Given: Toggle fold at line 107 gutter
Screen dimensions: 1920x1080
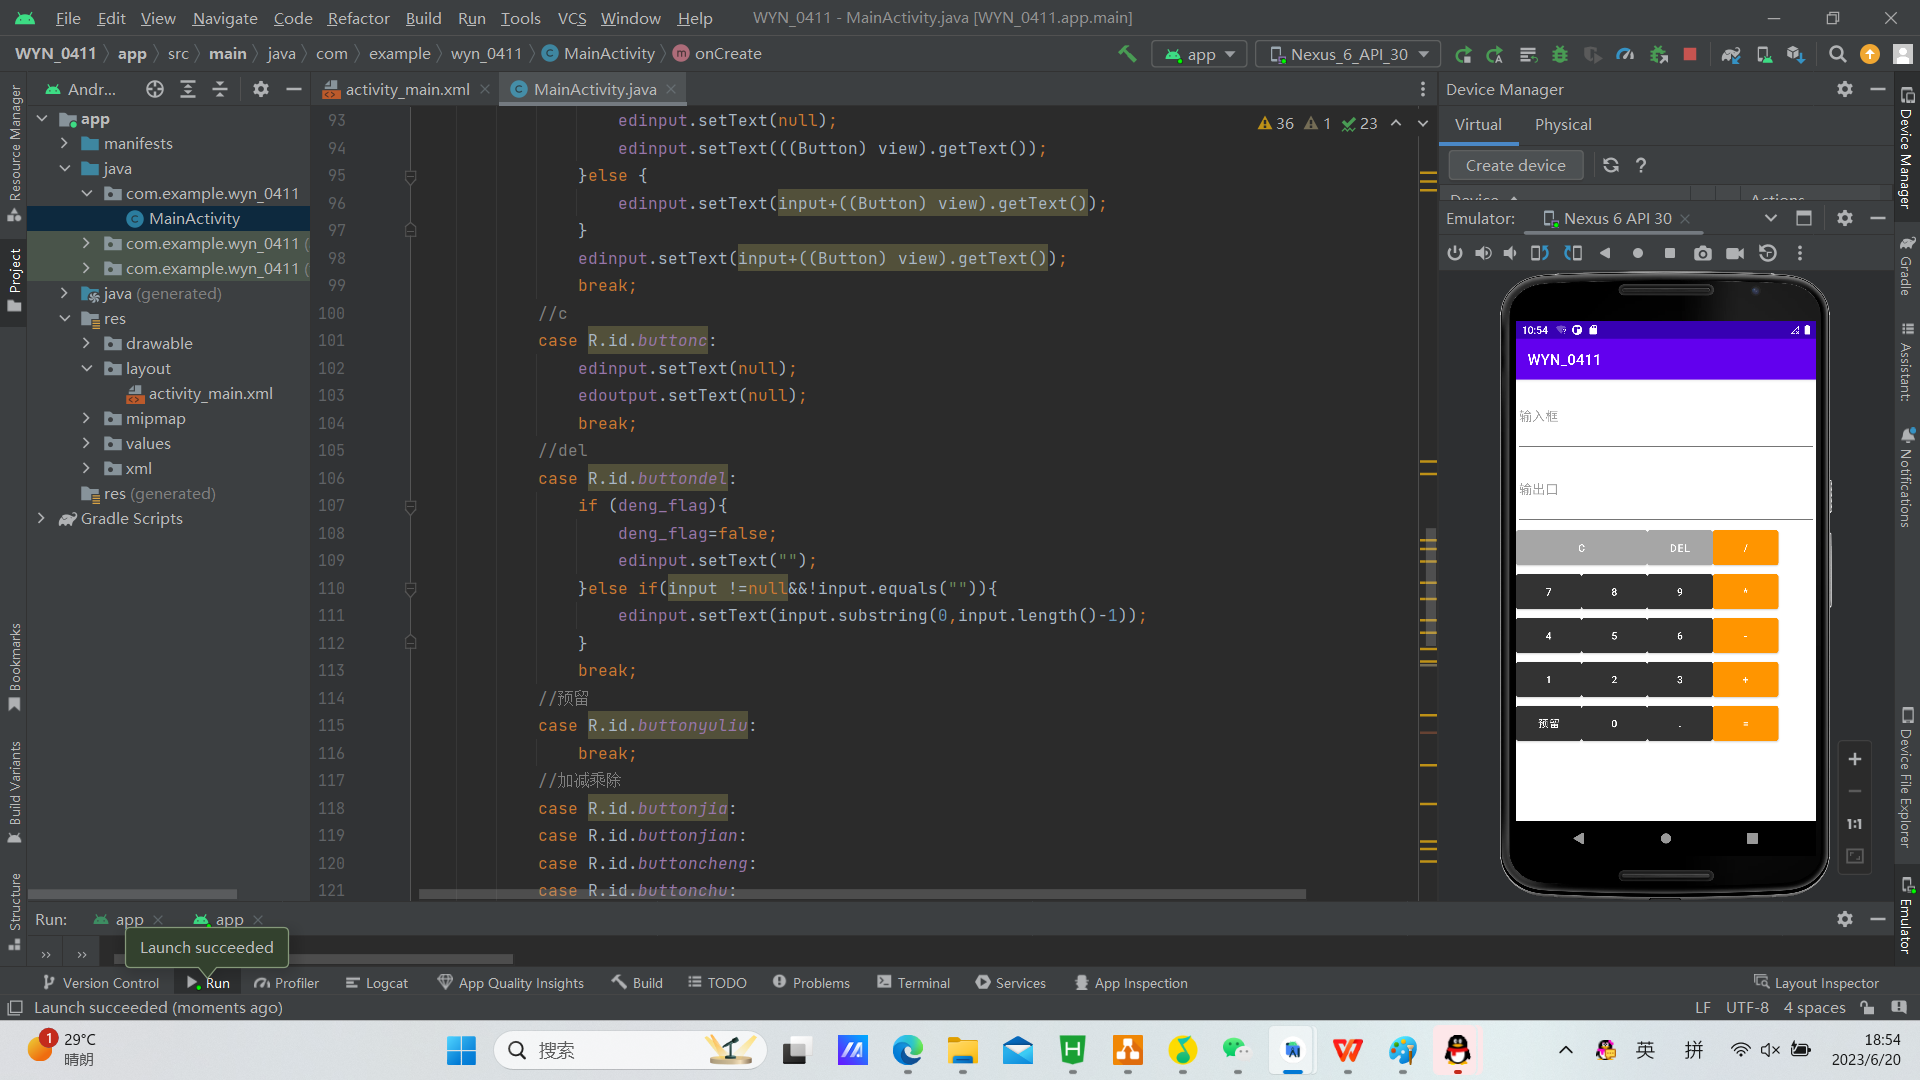Looking at the screenshot, I should pyautogui.click(x=410, y=507).
